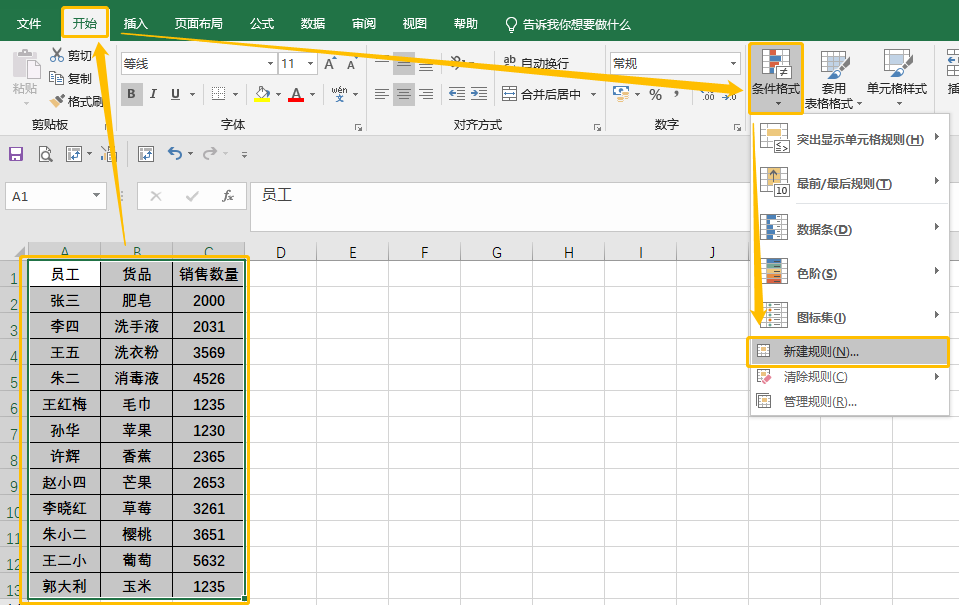The image size is (959, 605).
Task: Select the Format Painter (格式刷) brush
Action: (x=57, y=100)
